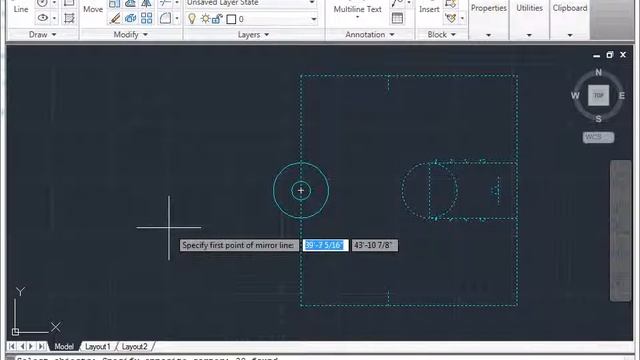Minimize the drawing viewport window

point(596,55)
